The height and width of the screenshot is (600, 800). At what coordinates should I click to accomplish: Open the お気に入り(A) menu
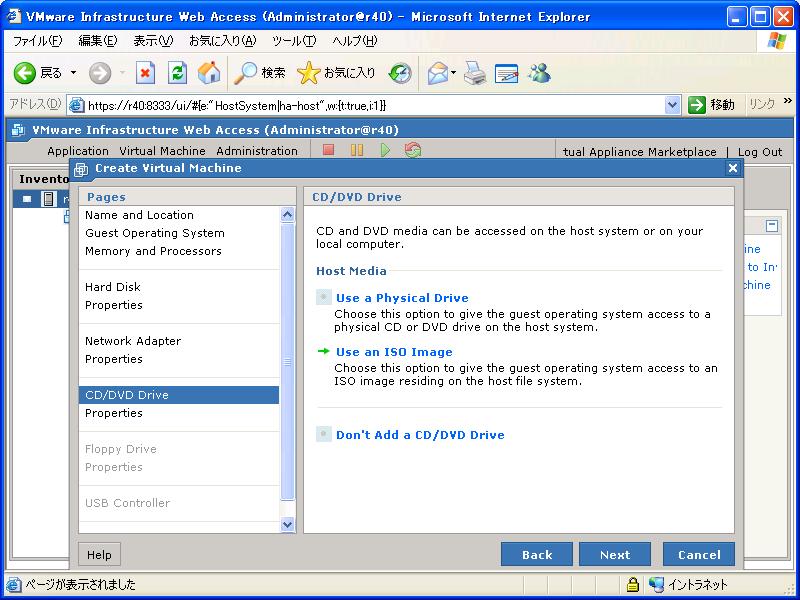222,41
